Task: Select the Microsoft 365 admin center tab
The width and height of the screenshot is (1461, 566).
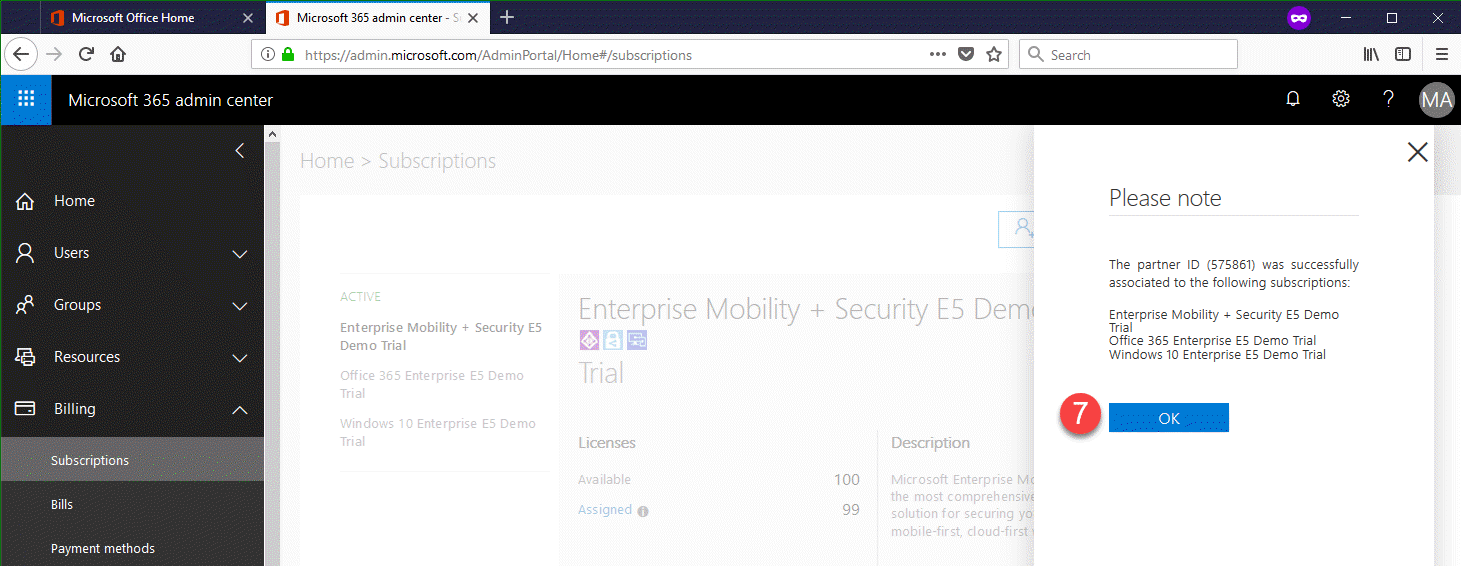Action: coord(380,18)
